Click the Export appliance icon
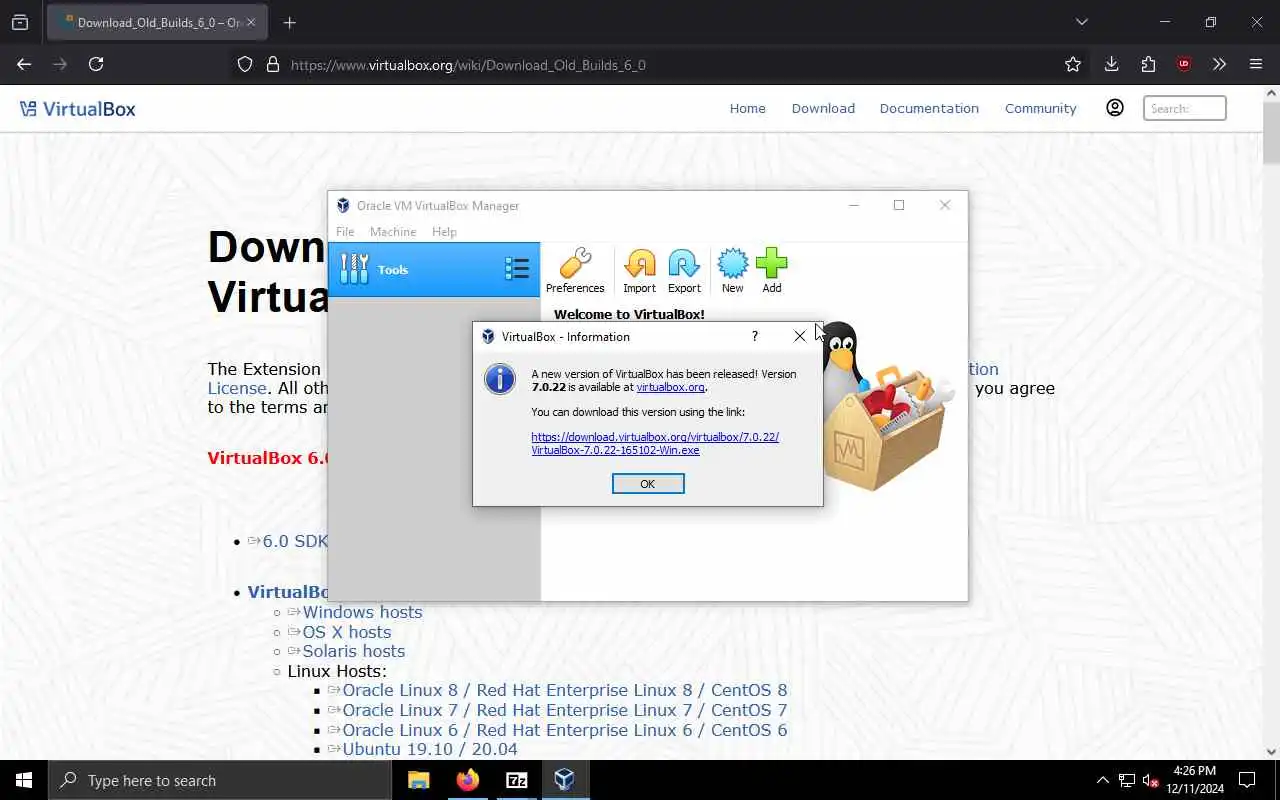Viewport: 1280px width, 800px height. coord(684,271)
